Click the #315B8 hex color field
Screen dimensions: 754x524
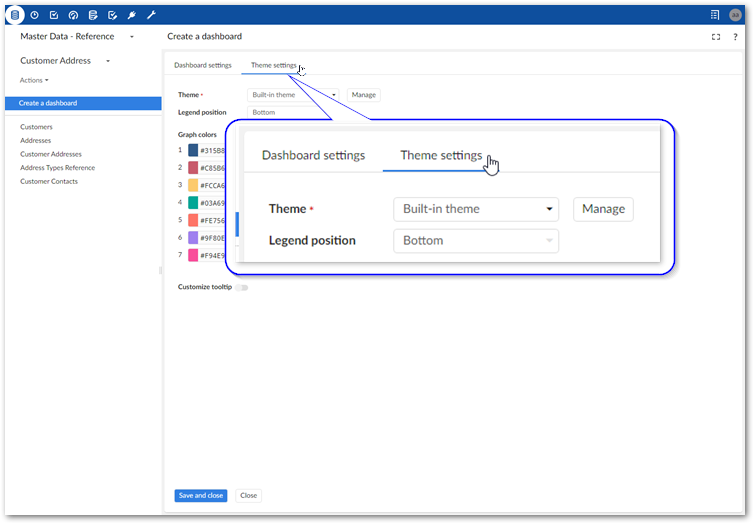point(212,150)
